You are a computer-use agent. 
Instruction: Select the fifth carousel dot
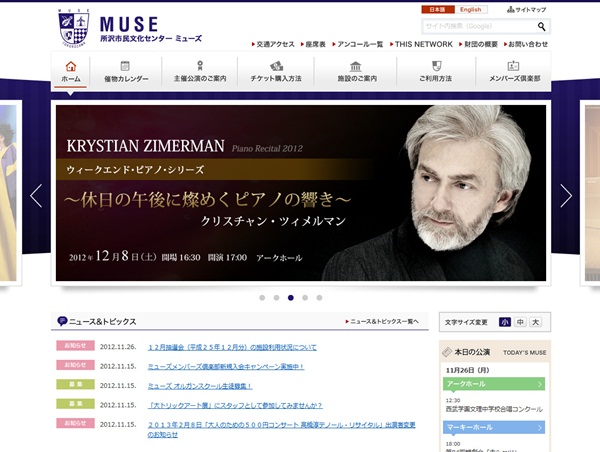[319, 298]
